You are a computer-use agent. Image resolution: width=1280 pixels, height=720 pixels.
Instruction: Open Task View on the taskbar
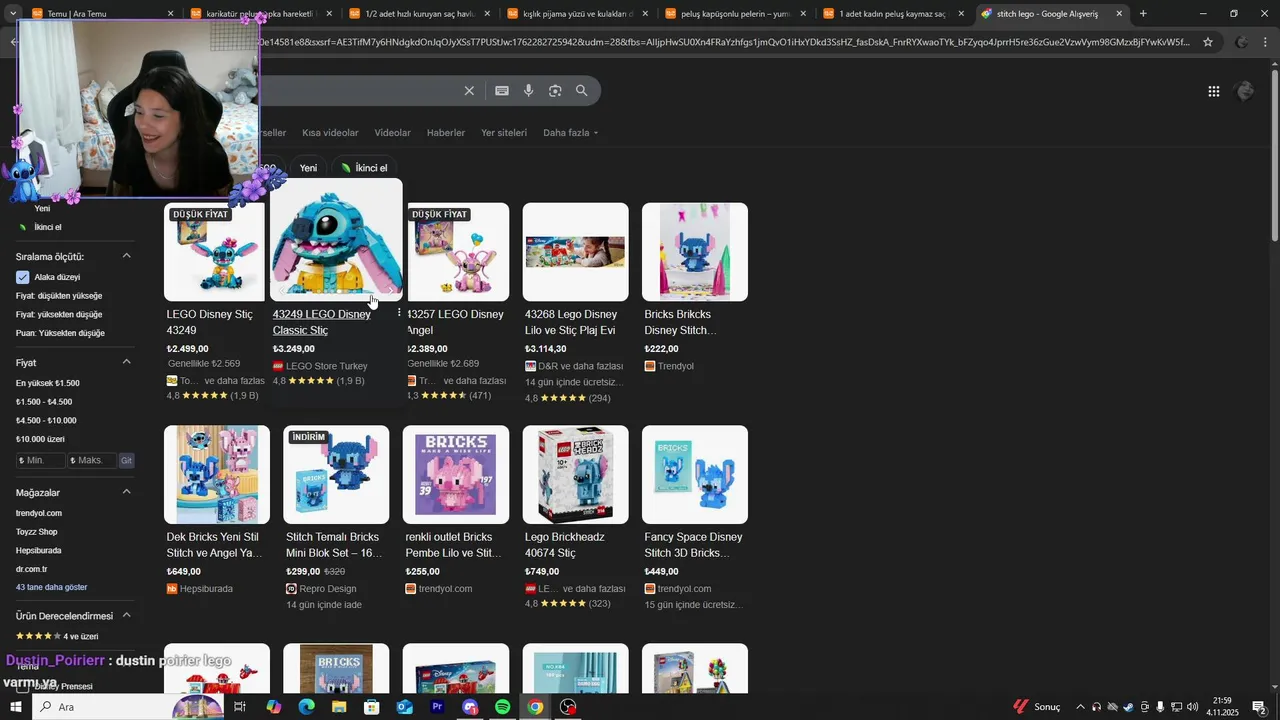click(x=240, y=707)
